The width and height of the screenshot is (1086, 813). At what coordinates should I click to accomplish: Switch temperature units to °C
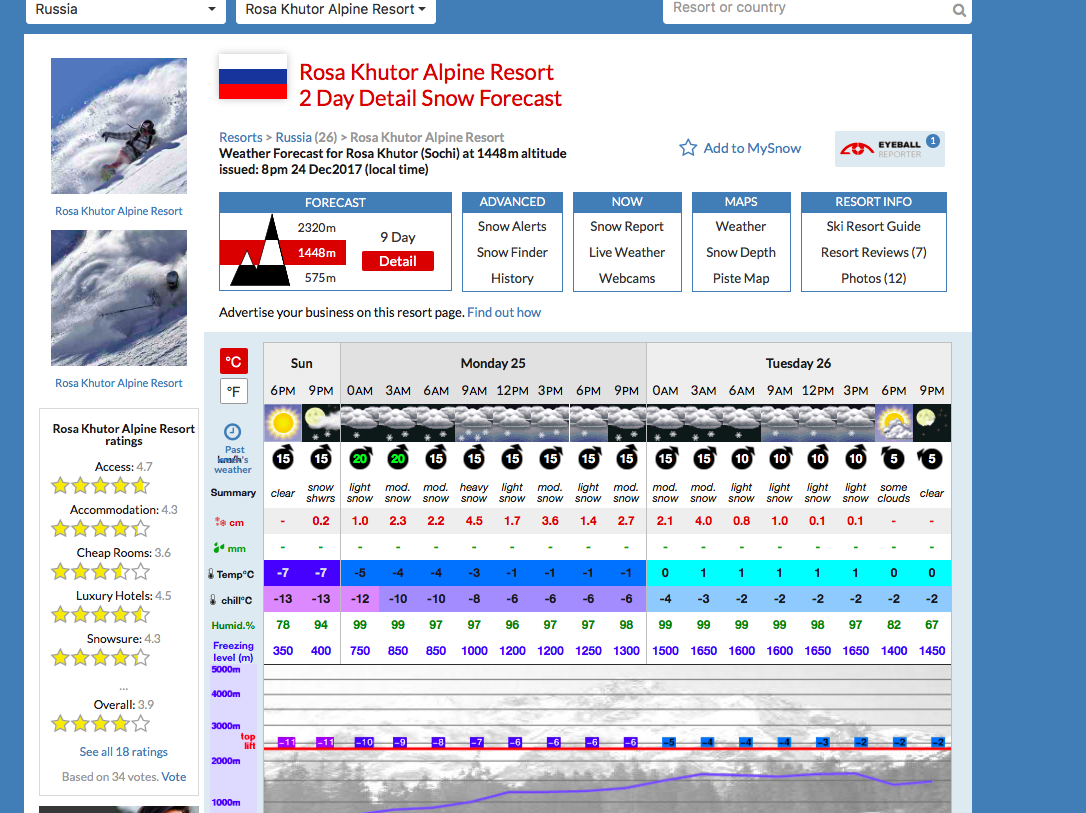tap(233, 361)
